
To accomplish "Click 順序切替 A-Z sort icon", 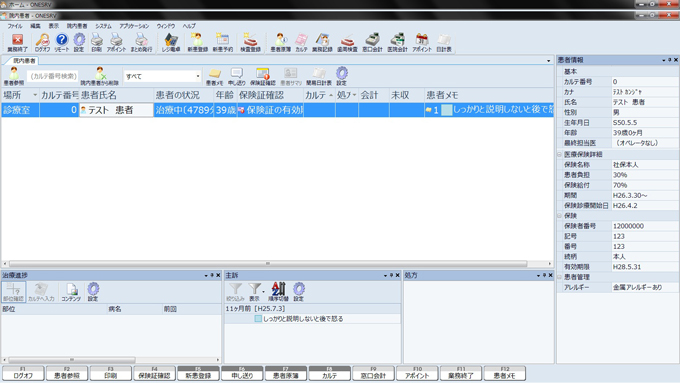I will click(x=278, y=292).
